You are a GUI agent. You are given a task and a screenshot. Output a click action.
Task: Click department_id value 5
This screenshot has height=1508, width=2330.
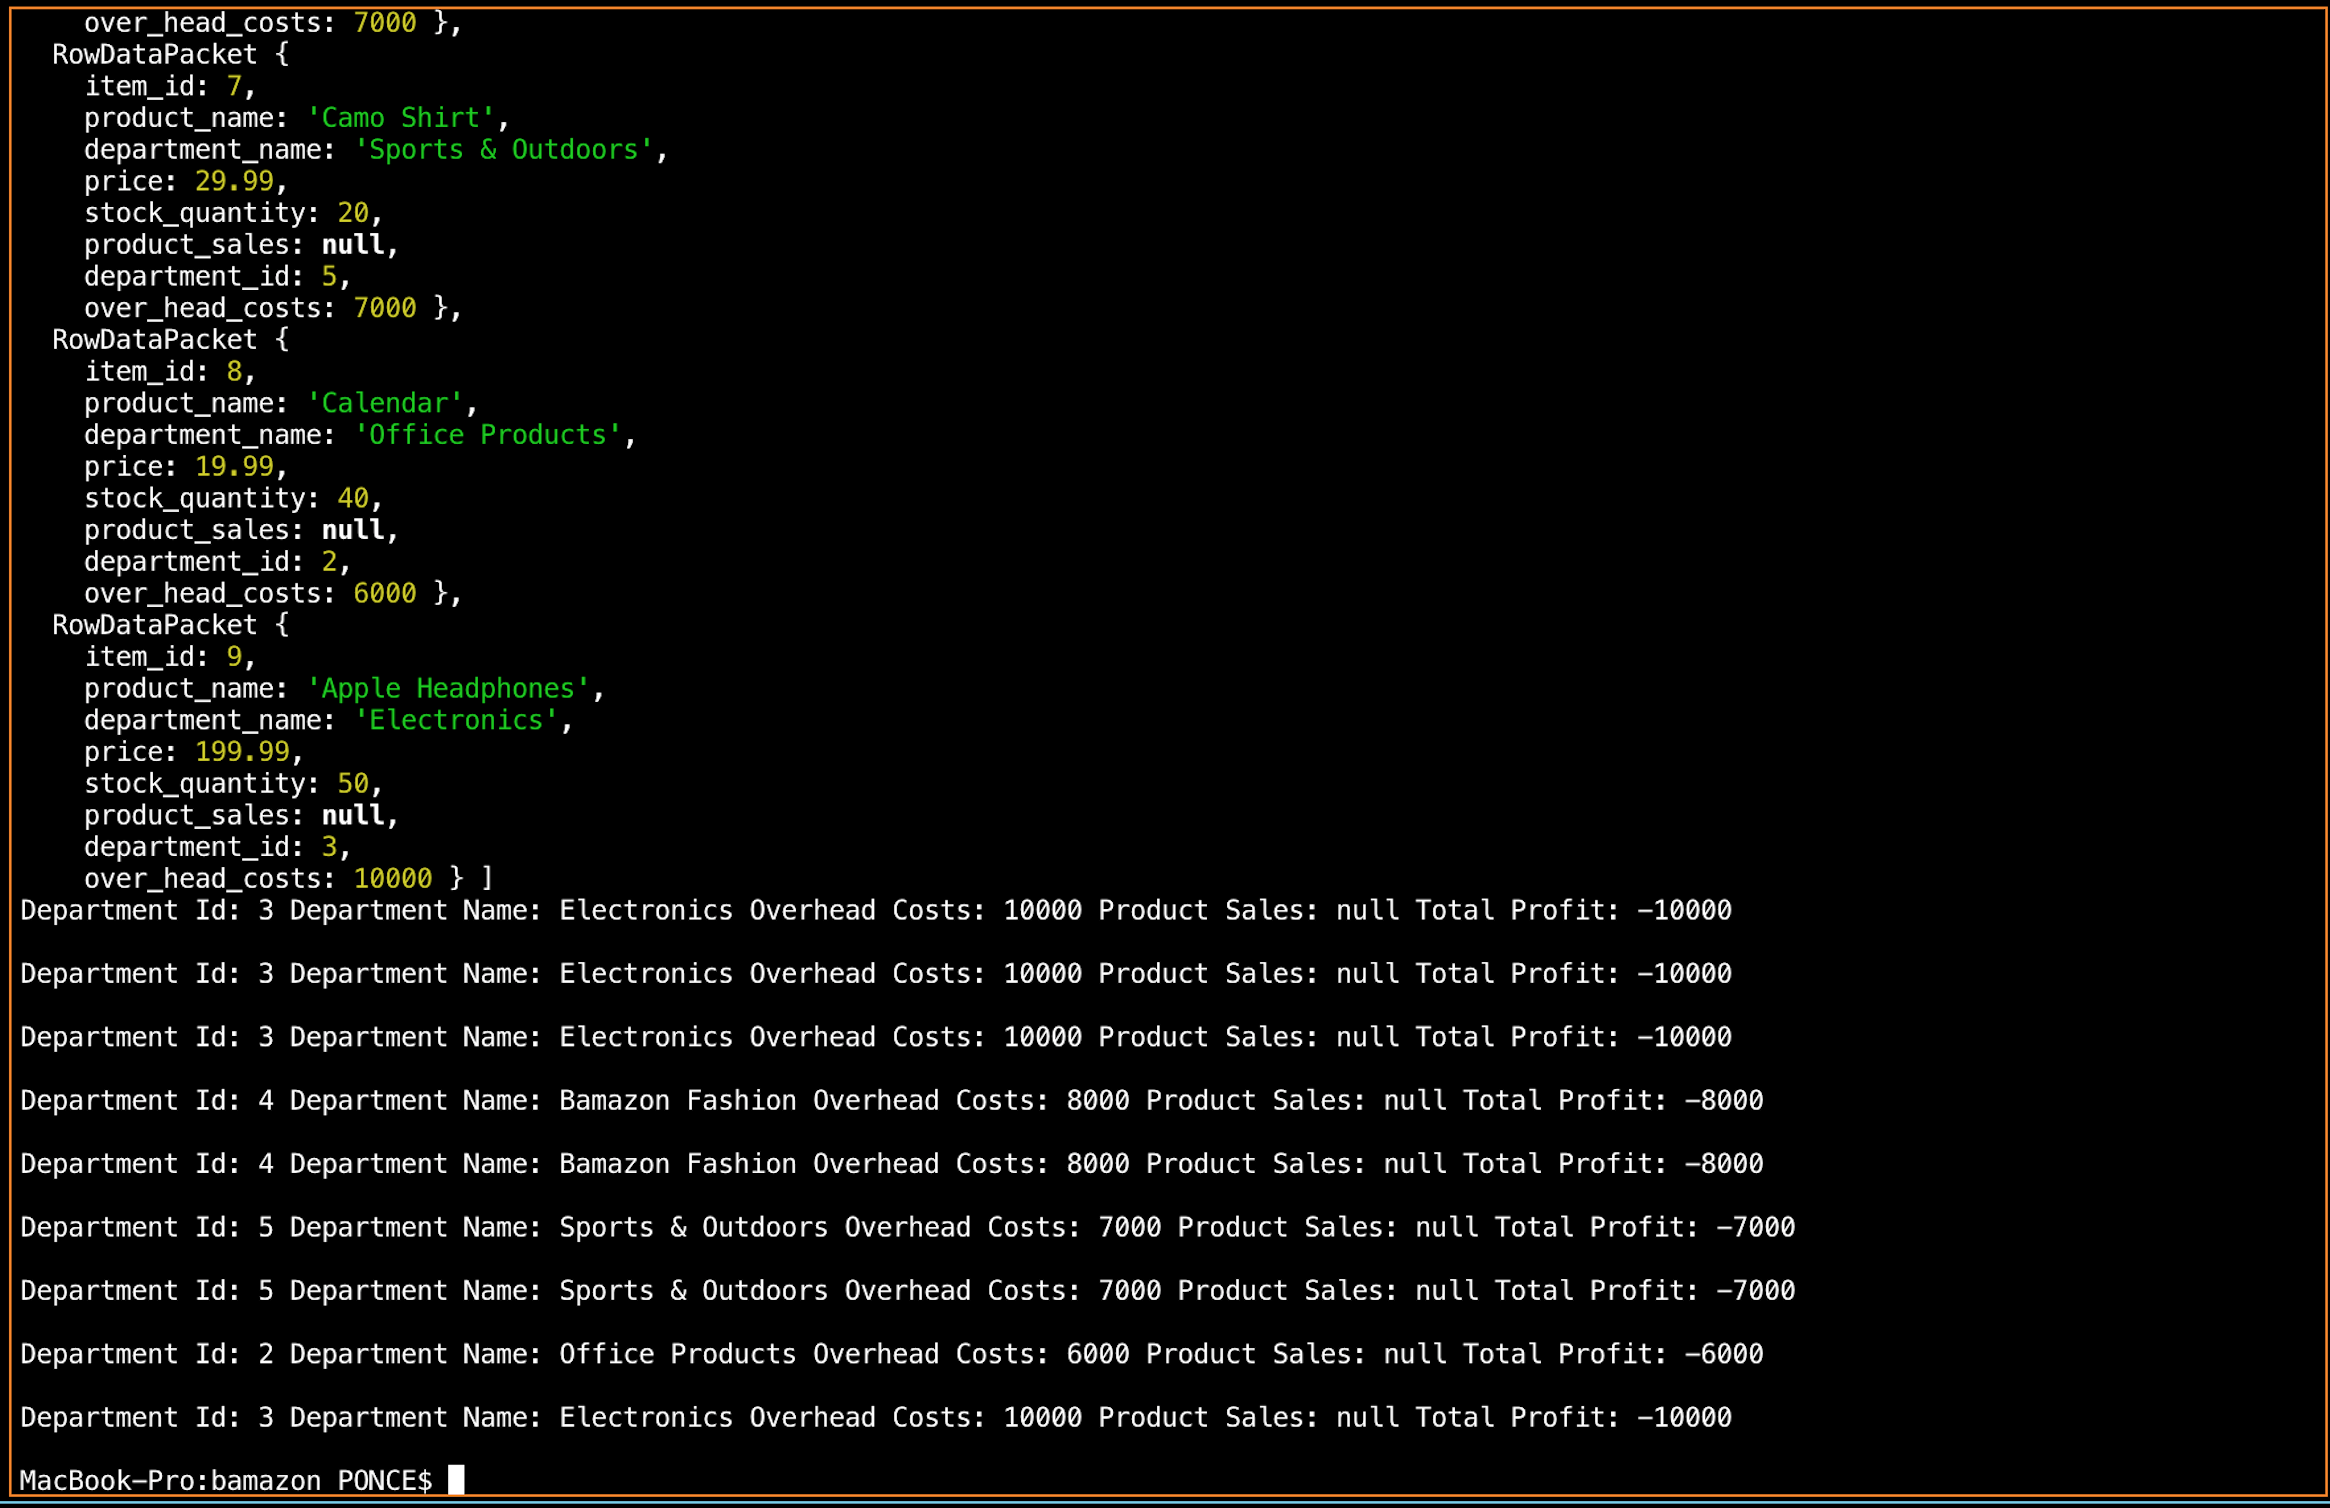pyautogui.click(x=329, y=276)
